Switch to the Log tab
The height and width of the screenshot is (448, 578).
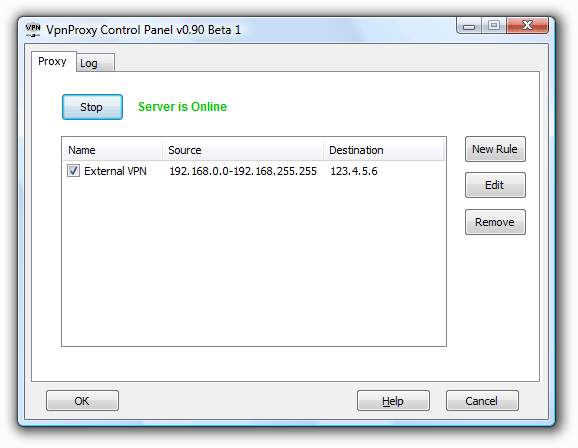click(95, 63)
